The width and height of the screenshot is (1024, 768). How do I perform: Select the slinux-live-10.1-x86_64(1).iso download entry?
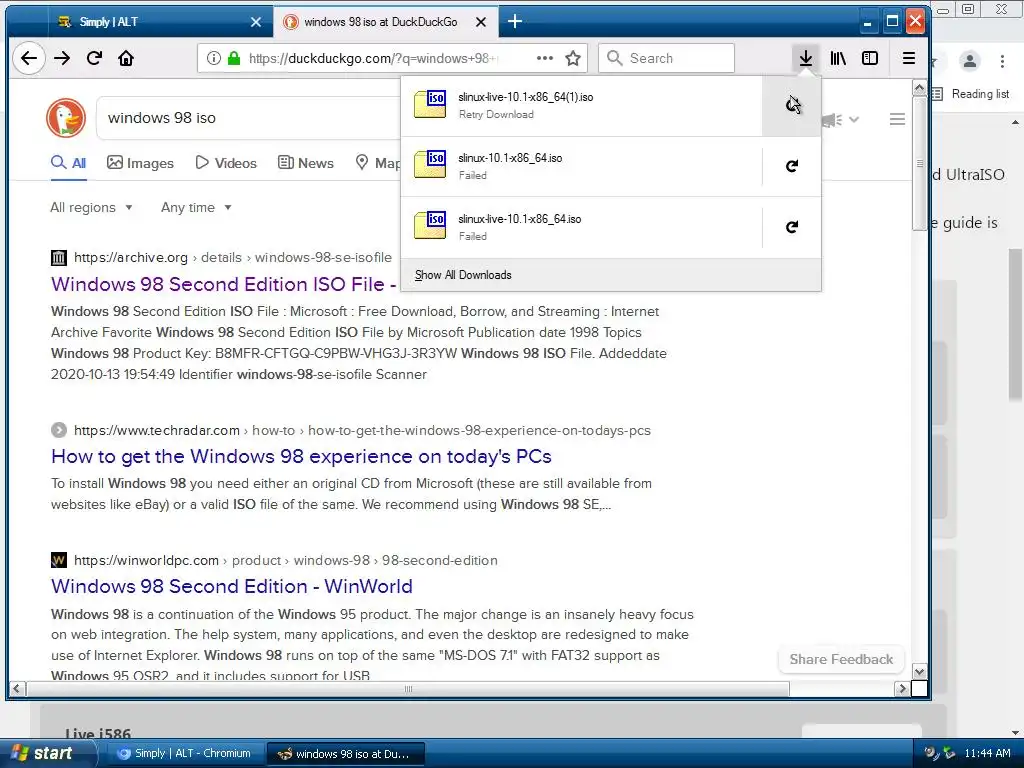tap(581, 105)
